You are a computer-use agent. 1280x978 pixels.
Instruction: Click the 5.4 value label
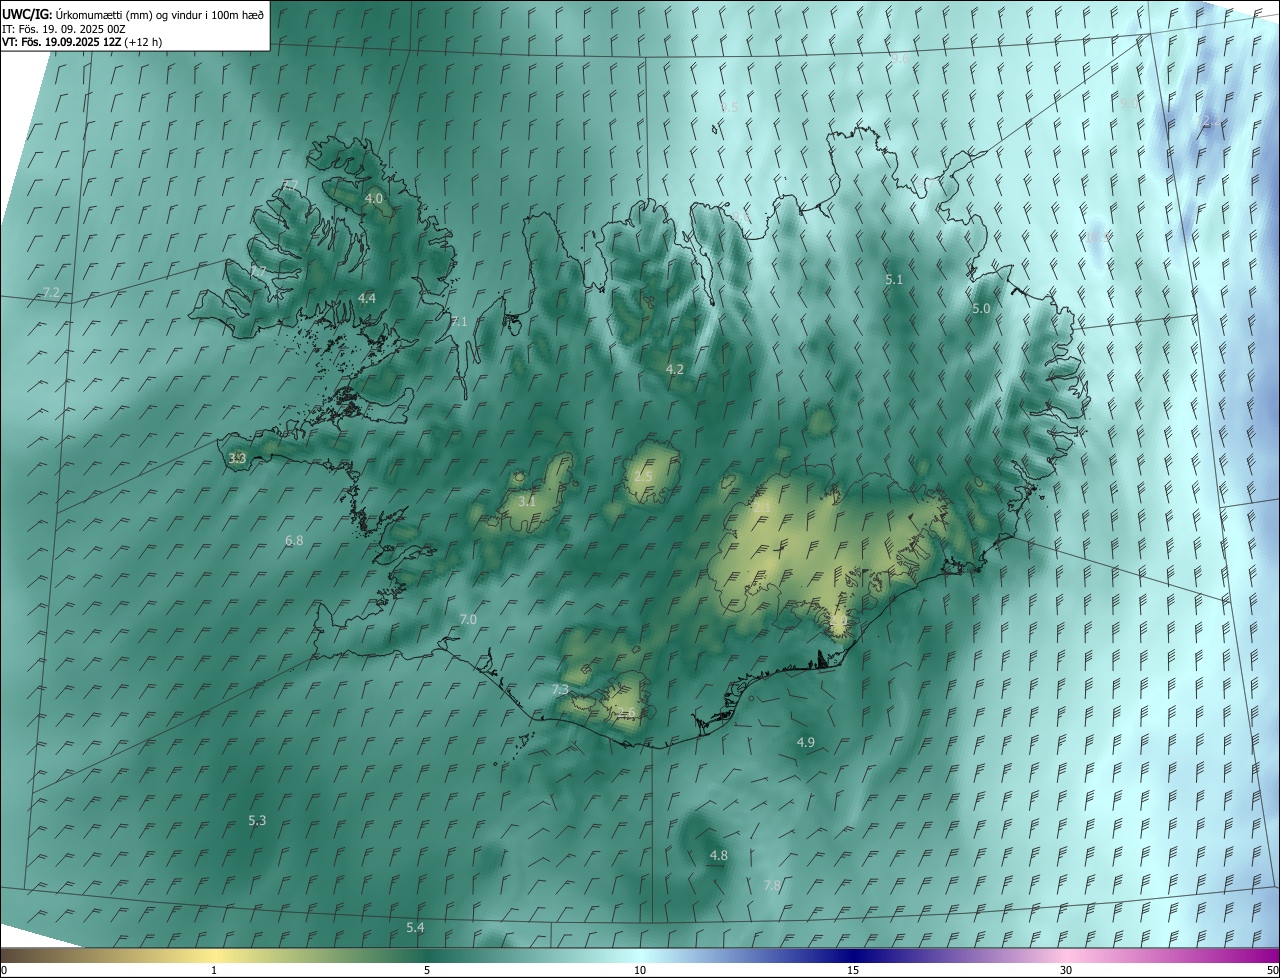[x=415, y=928]
